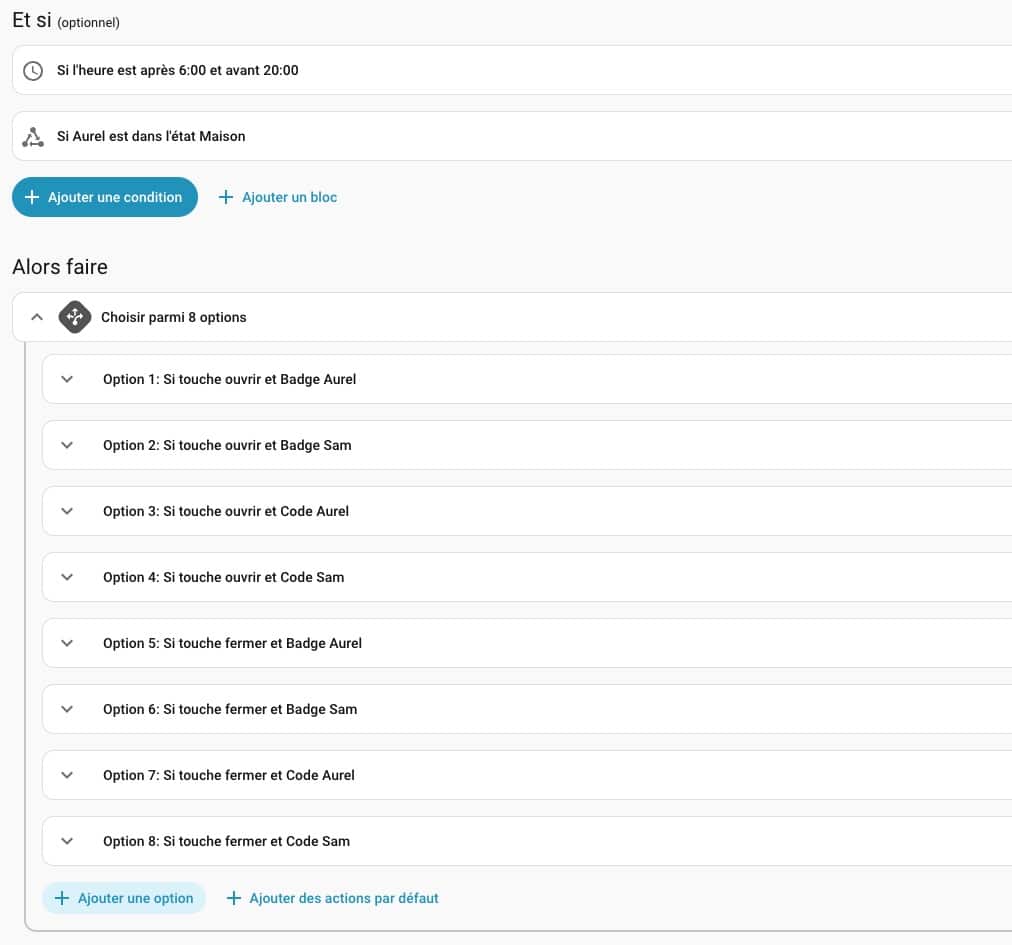Image resolution: width=1012 pixels, height=945 pixels.
Task: Expand Option 4 touche ouvrir Code Sam
Action: 67,578
